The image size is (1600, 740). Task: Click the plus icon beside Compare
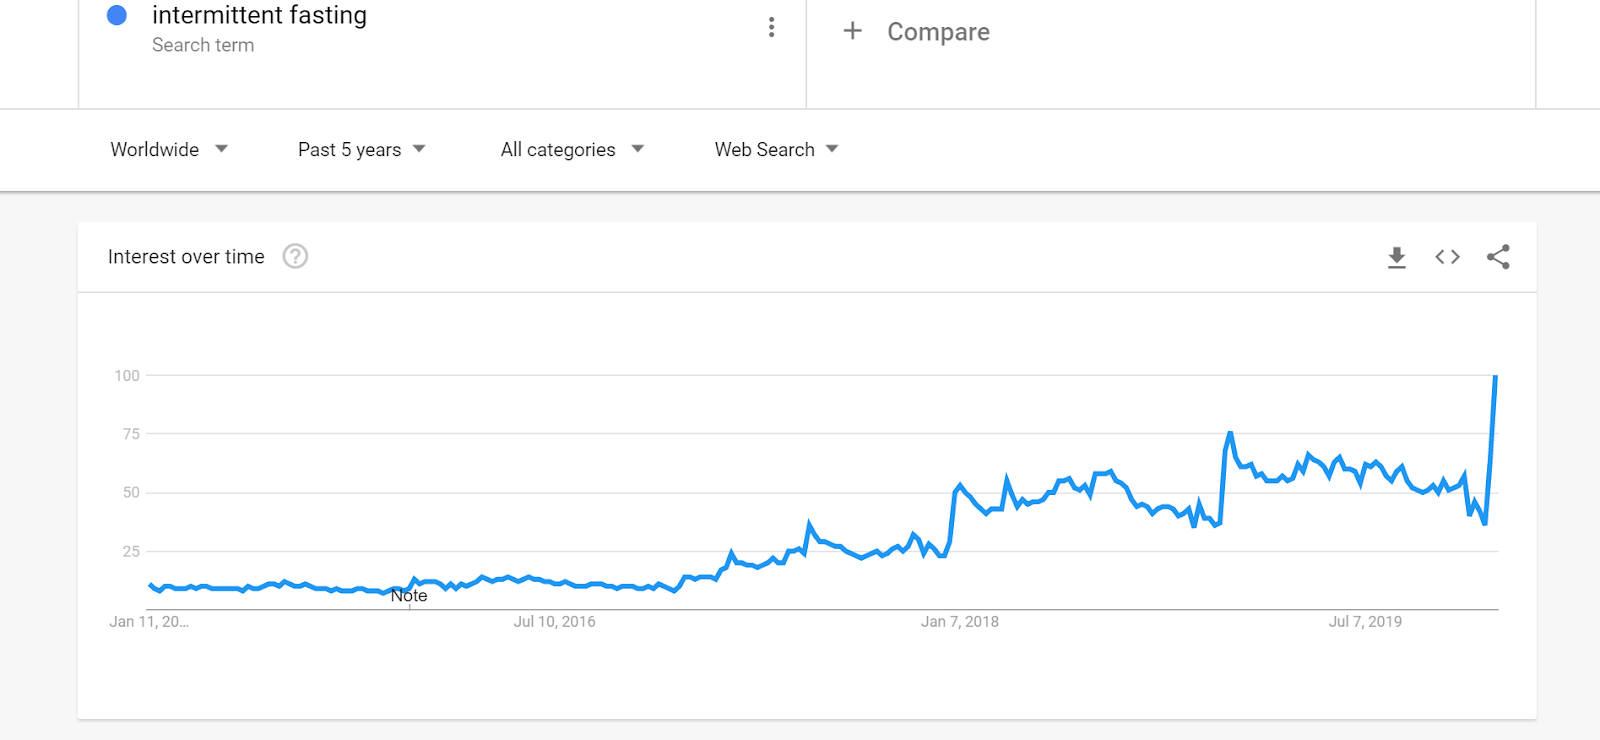[x=852, y=31]
